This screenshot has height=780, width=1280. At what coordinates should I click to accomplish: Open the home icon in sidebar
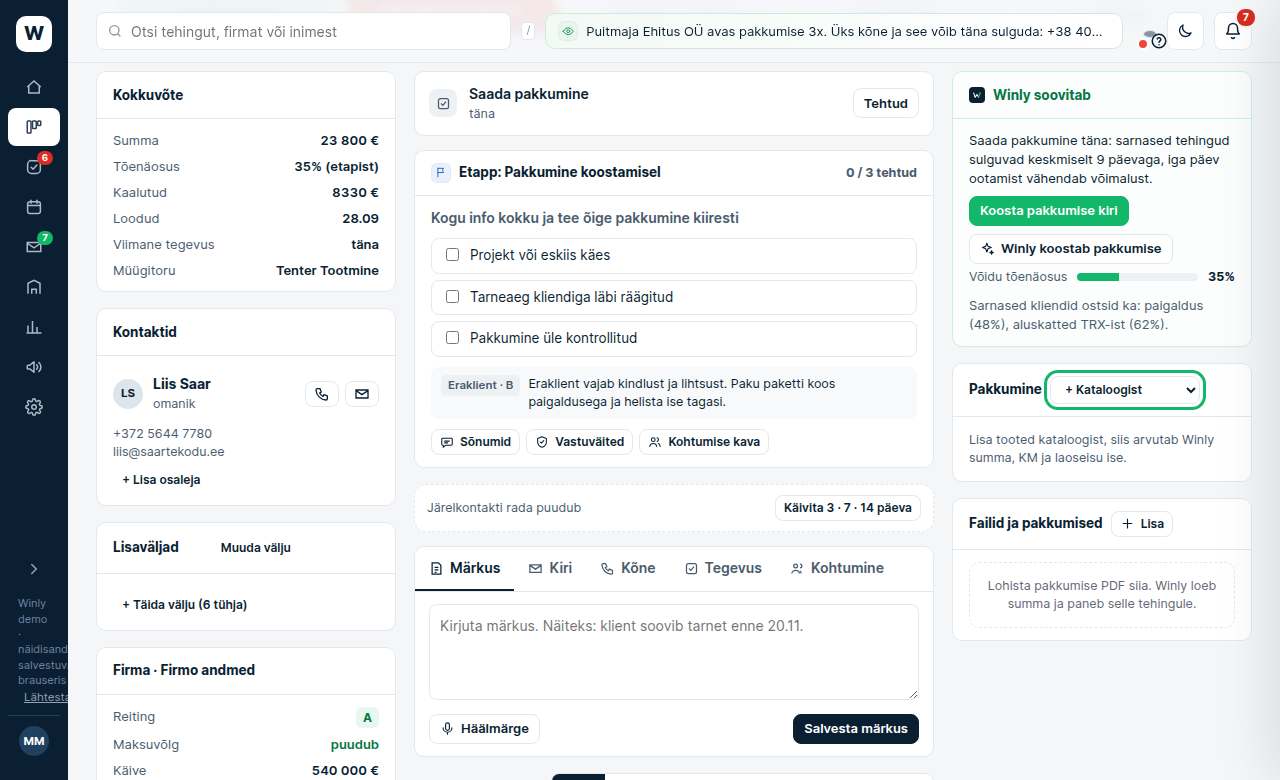tap(34, 87)
